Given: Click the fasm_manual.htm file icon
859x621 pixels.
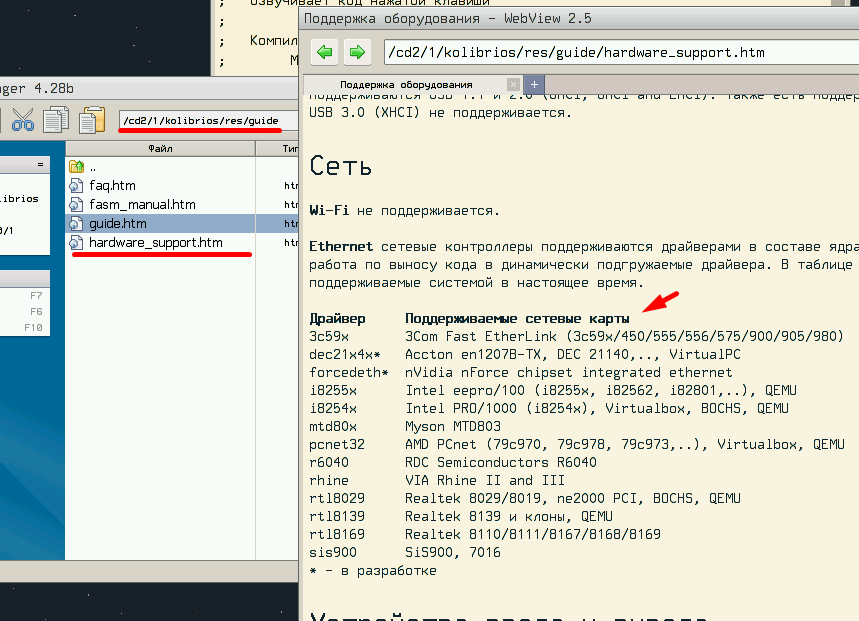Looking at the screenshot, I should (76, 205).
